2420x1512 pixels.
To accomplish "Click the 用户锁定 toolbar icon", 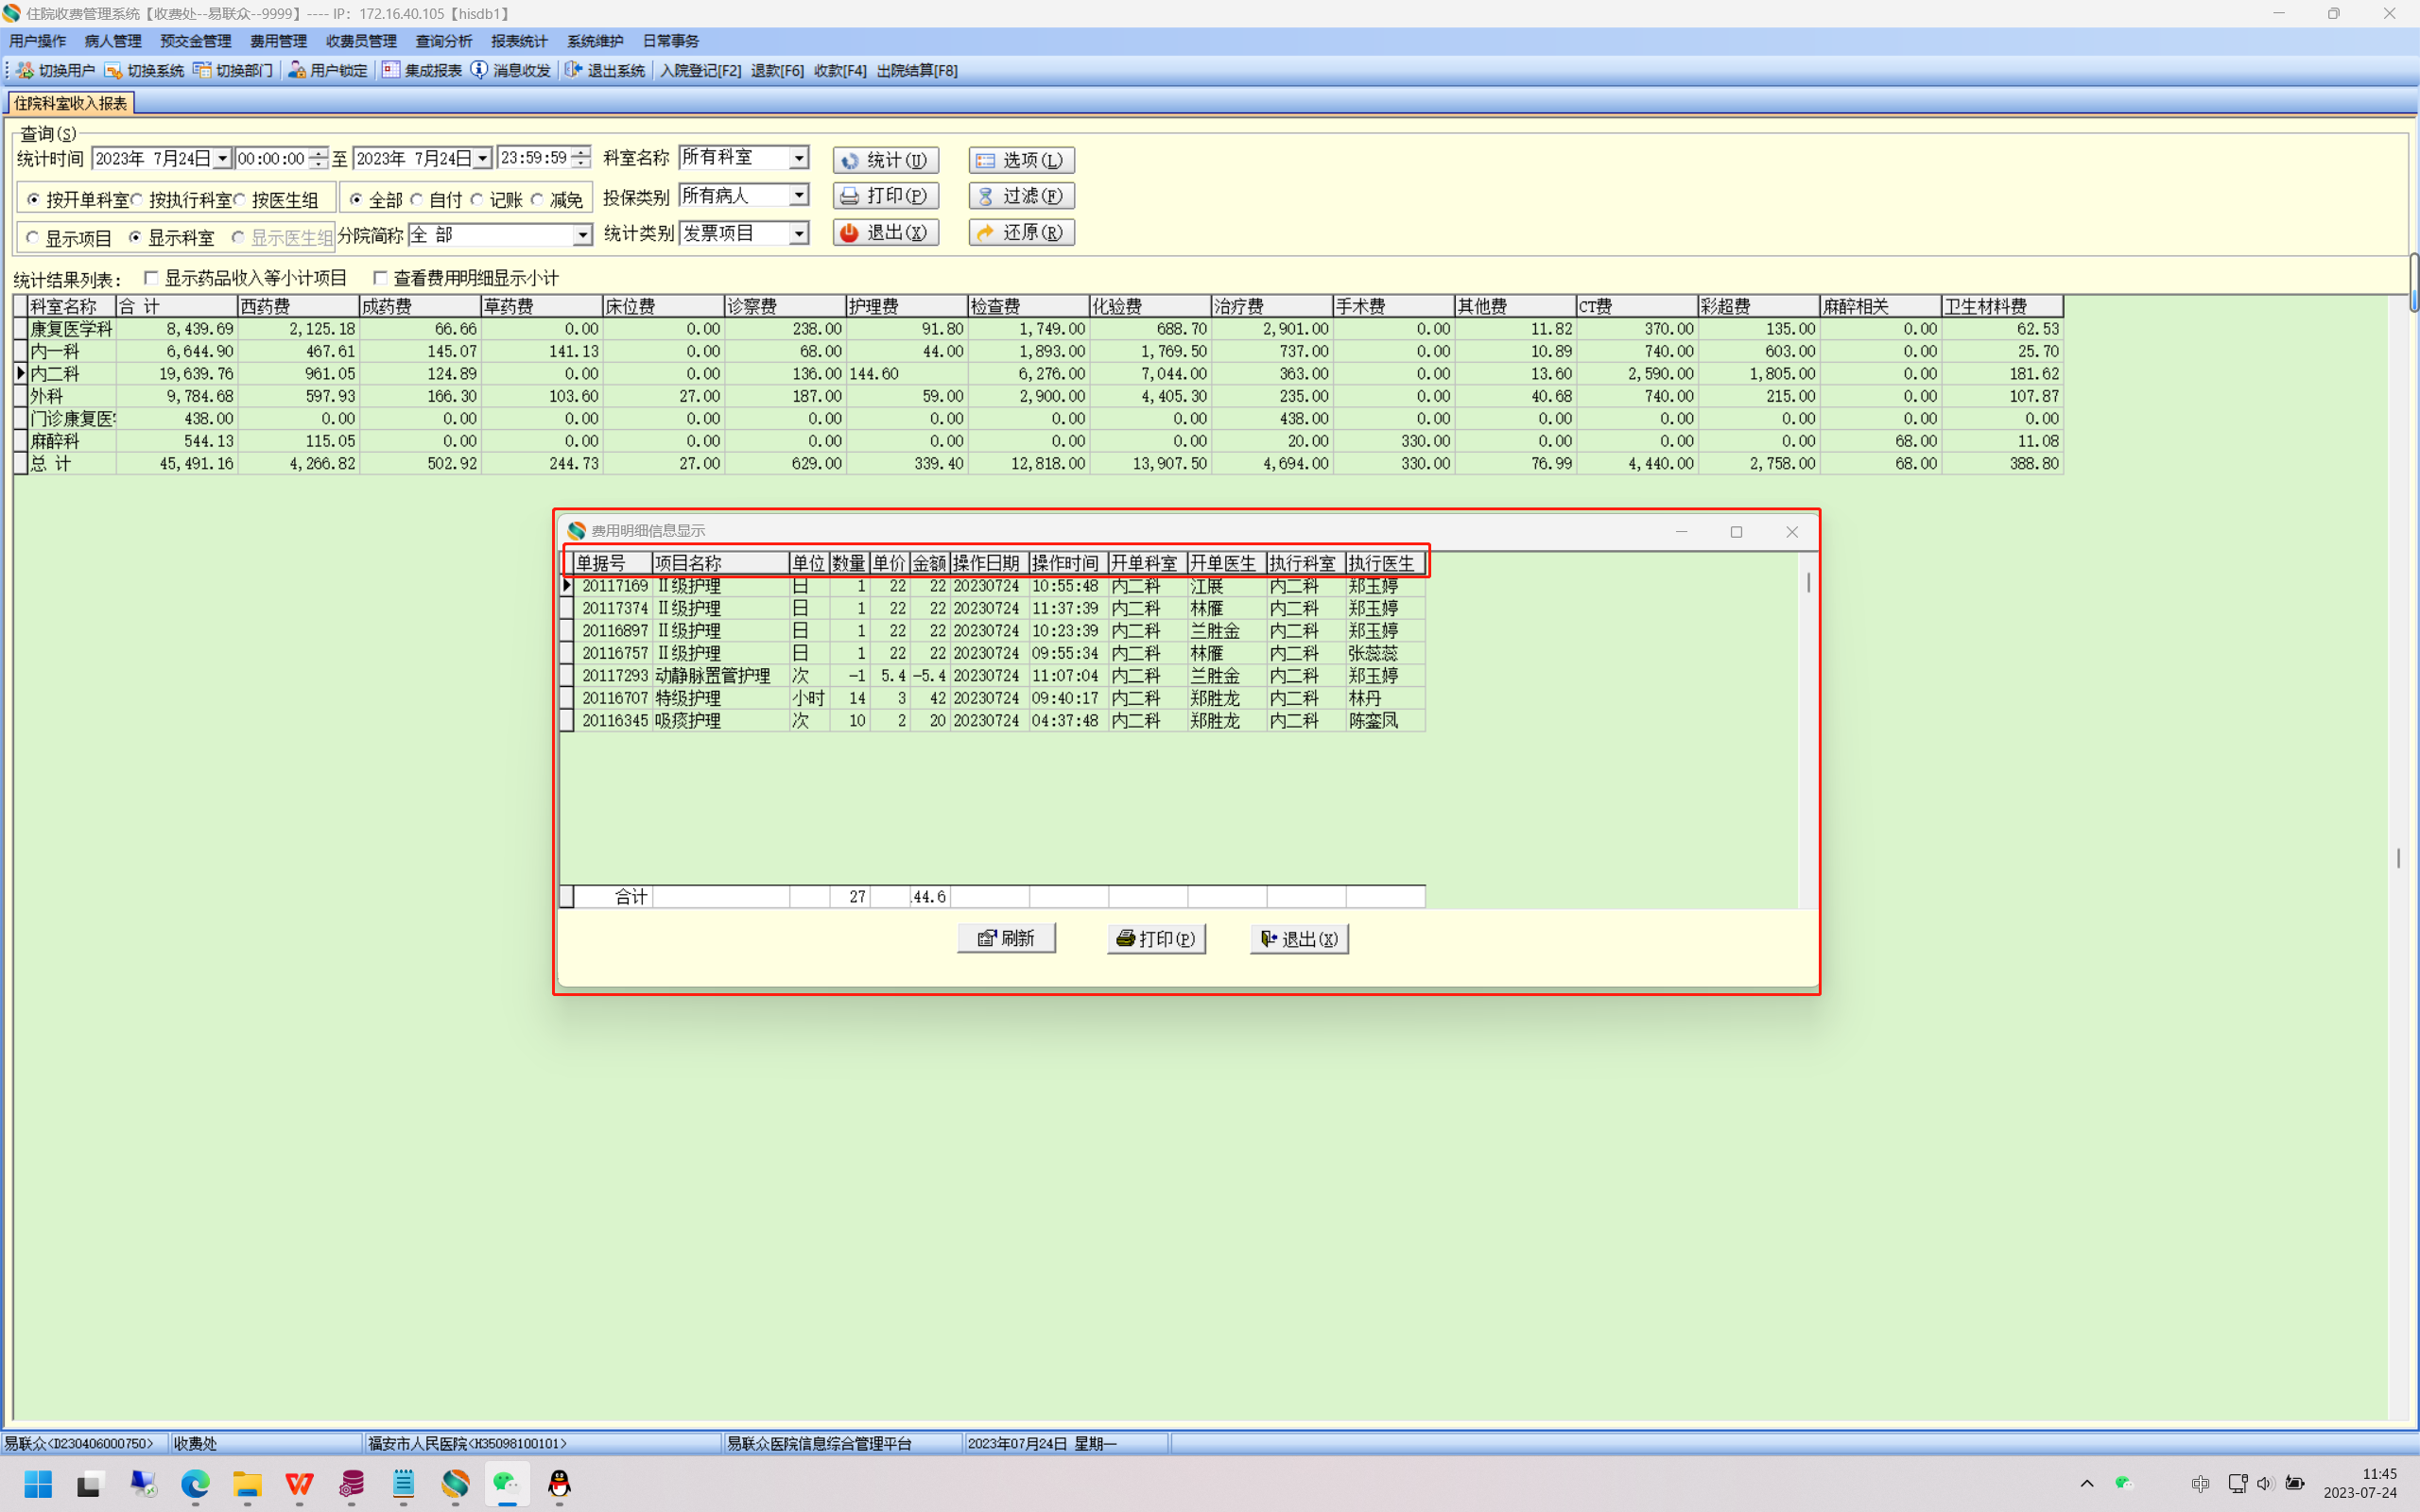I will click(x=296, y=70).
